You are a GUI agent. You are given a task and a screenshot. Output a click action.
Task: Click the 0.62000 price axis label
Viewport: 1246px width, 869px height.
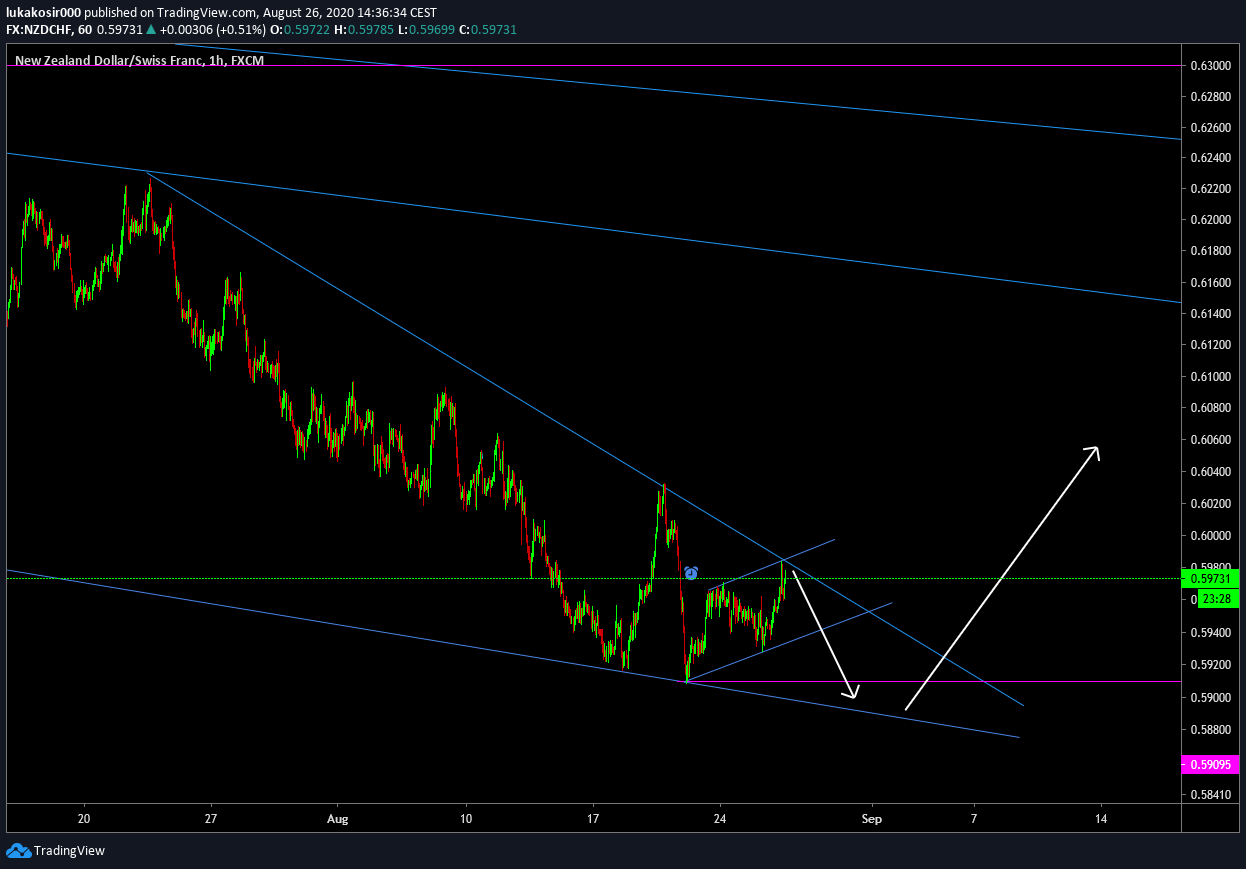1210,220
